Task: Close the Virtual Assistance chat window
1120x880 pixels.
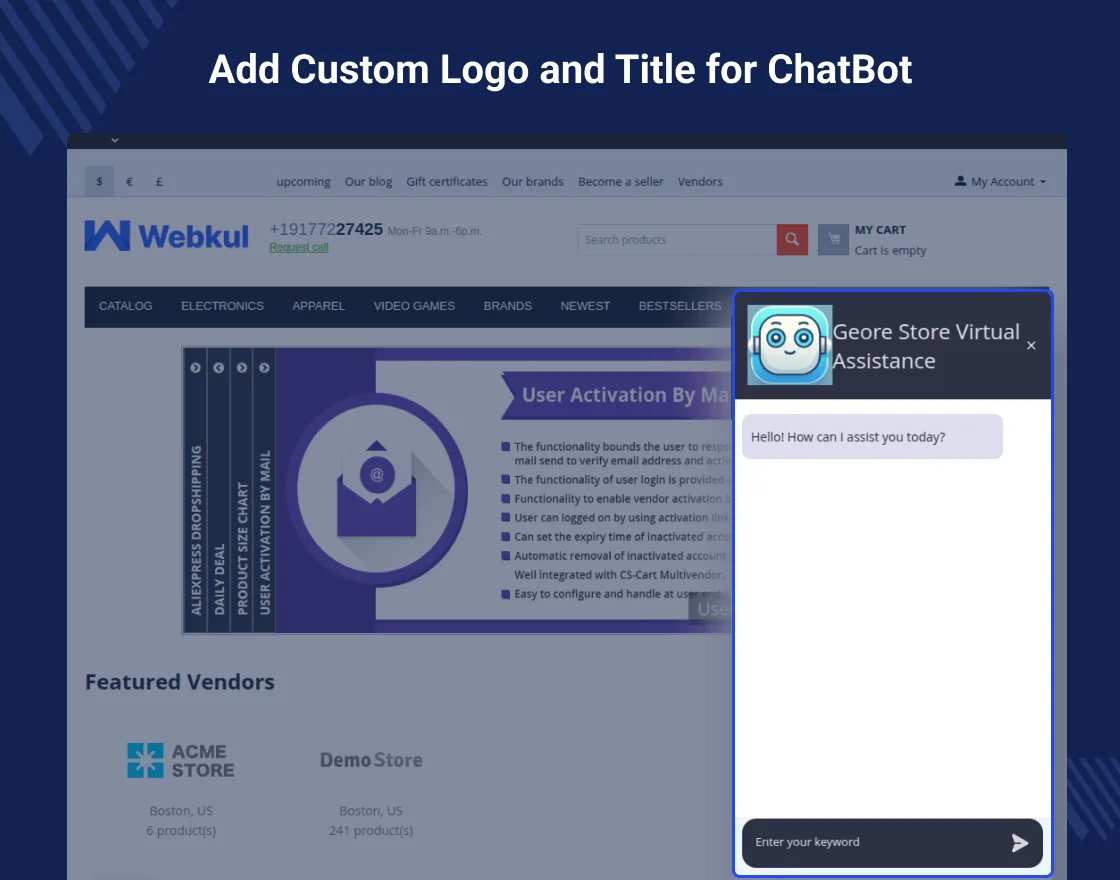Action: [x=1031, y=346]
